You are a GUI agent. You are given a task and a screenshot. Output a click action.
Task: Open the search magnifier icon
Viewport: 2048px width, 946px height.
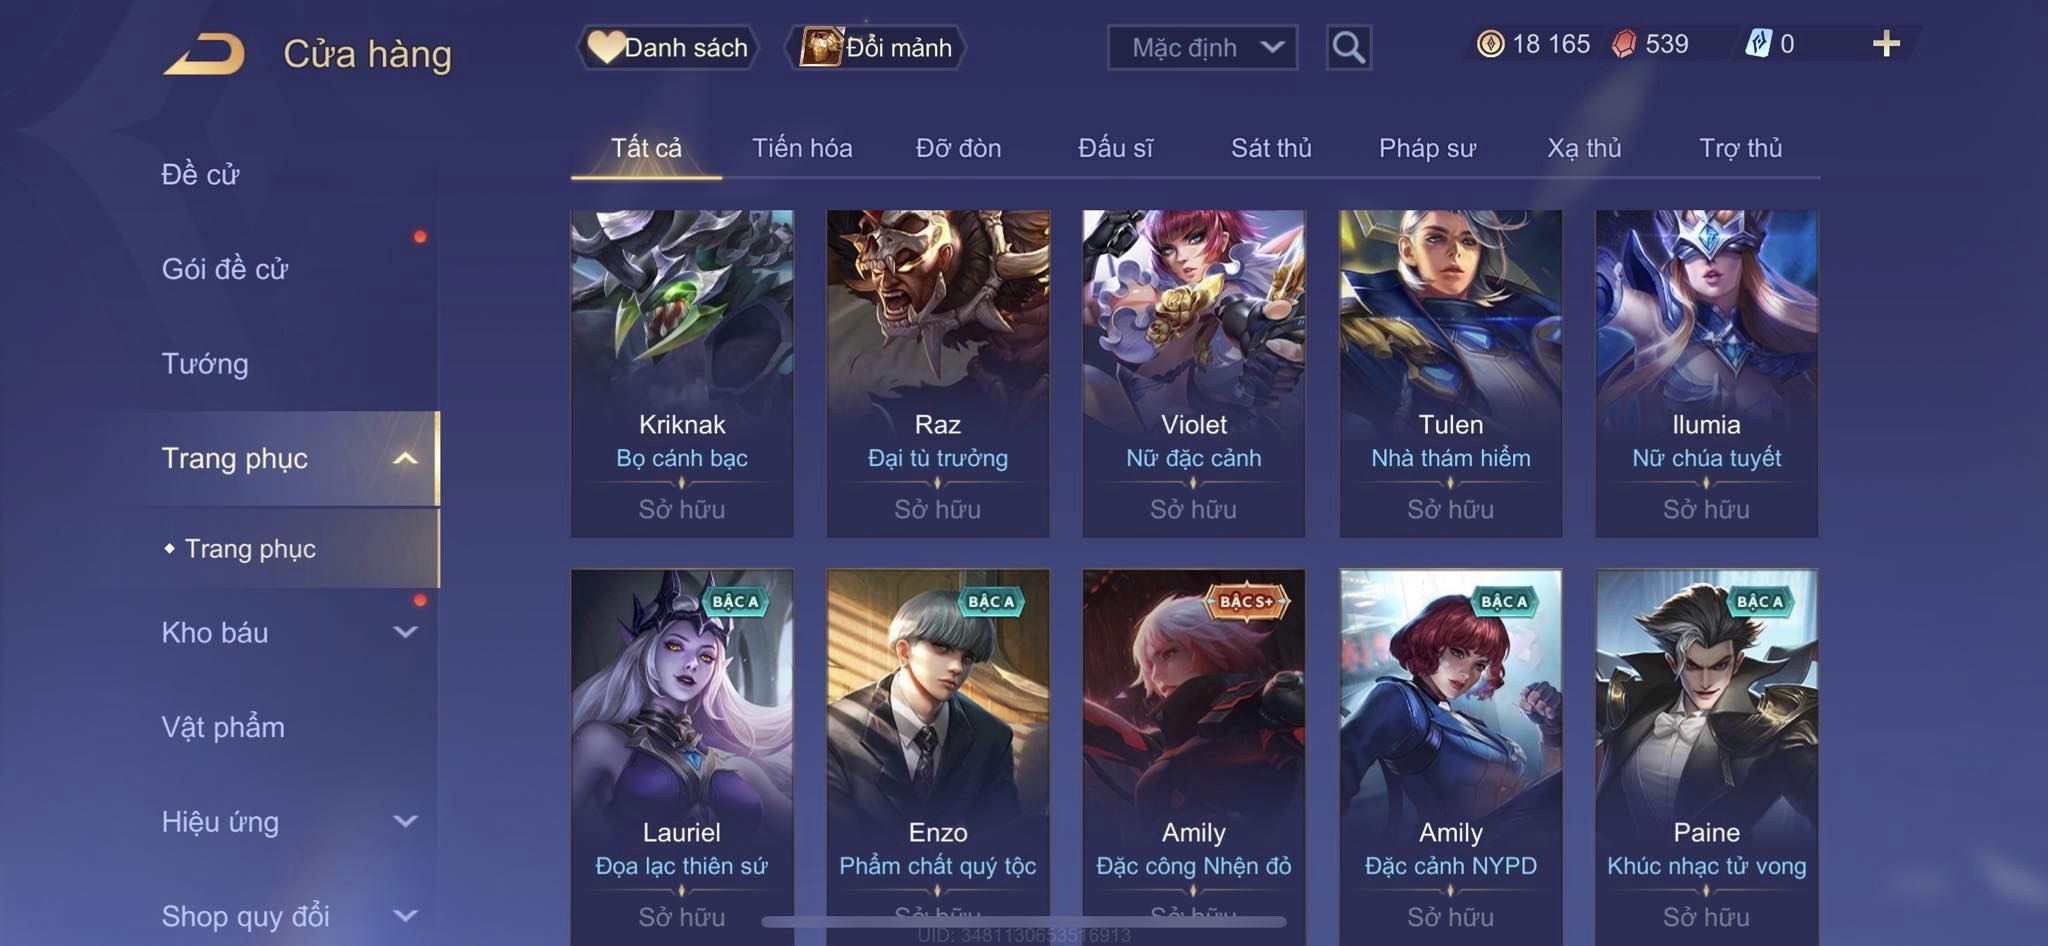click(1348, 47)
